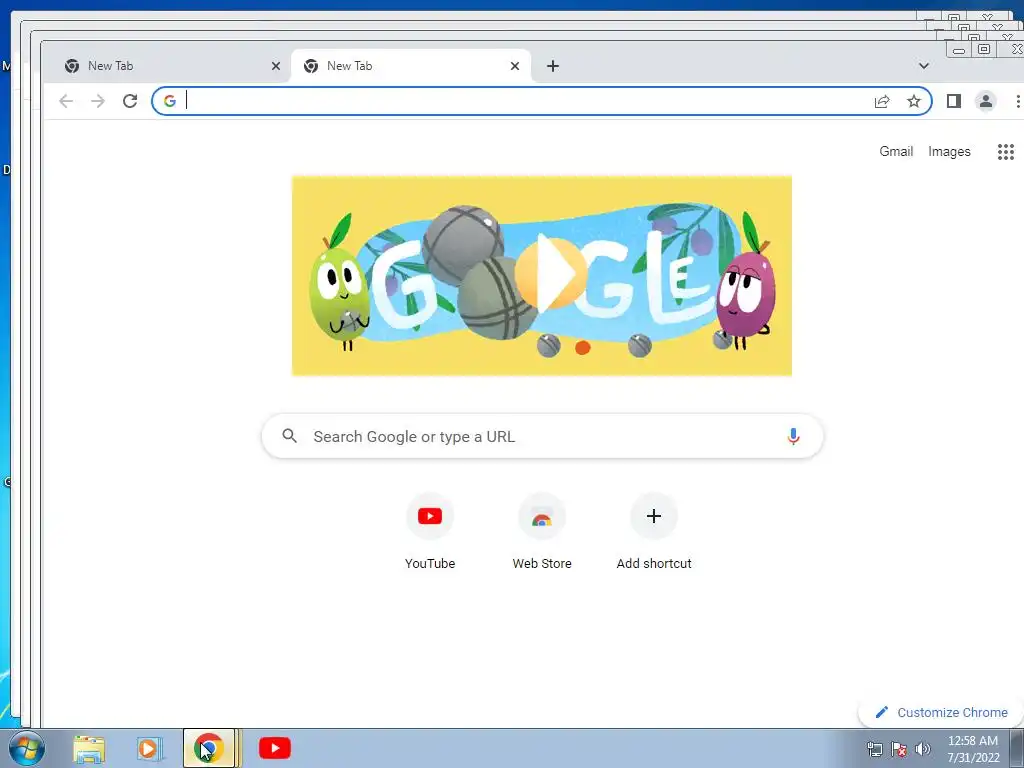1024x768 pixels.
Task: Select the second New Tab
Action: click(x=411, y=66)
